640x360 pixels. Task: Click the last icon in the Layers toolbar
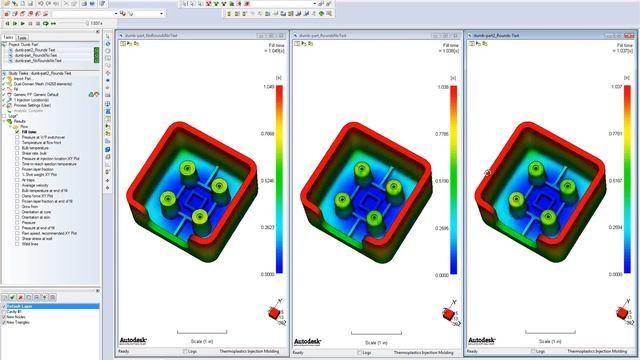(x=53, y=297)
